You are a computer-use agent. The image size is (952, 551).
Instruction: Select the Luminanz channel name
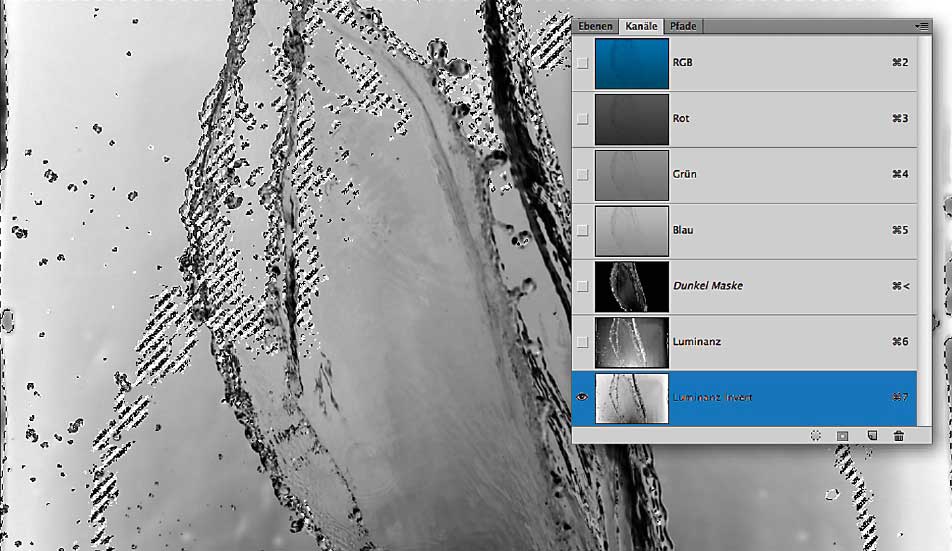(696, 342)
